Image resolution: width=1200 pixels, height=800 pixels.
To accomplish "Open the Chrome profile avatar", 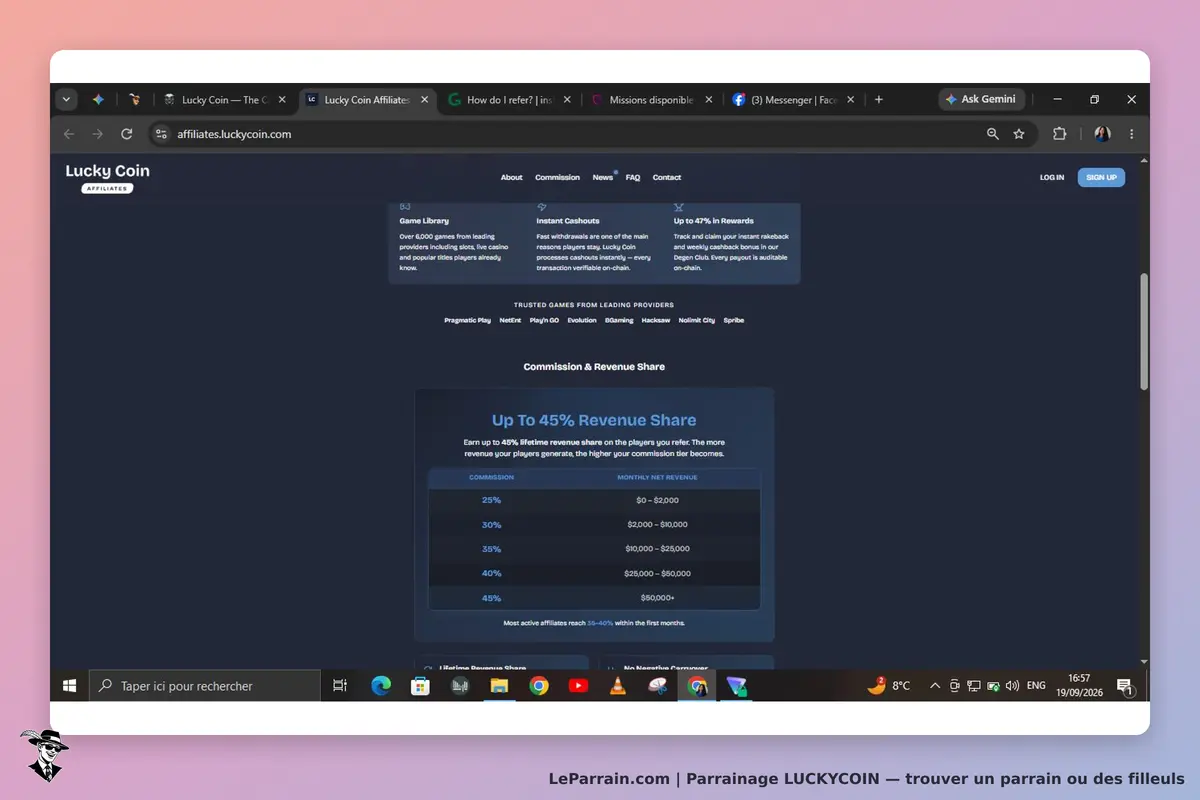I will [x=1102, y=134].
